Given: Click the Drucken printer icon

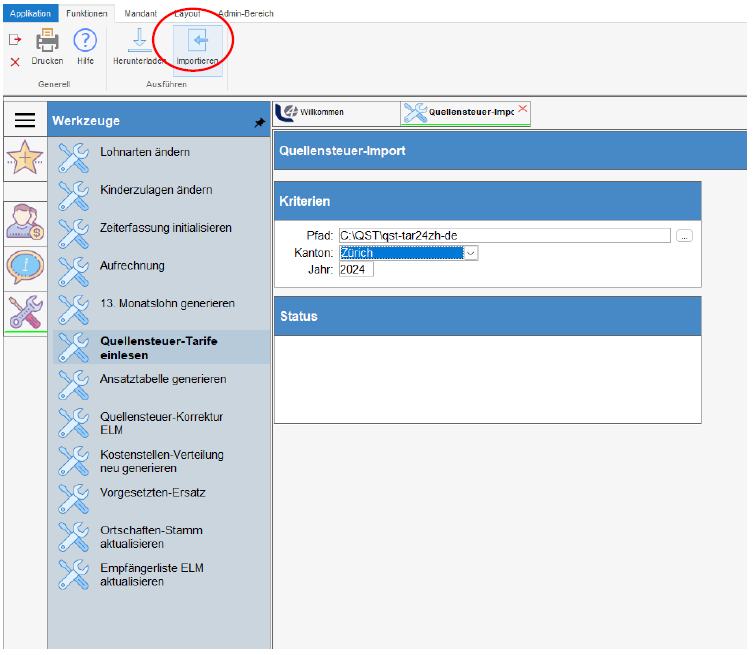Looking at the screenshot, I should pos(47,41).
